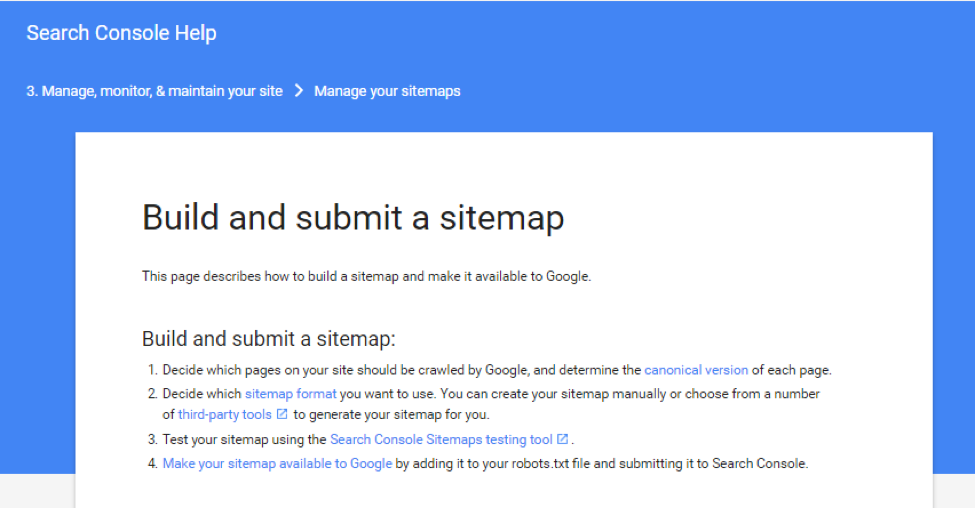Click the 'Build and submit a sitemap:' subheading
Viewport: 975px width, 508px height.
[x=269, y=339]
